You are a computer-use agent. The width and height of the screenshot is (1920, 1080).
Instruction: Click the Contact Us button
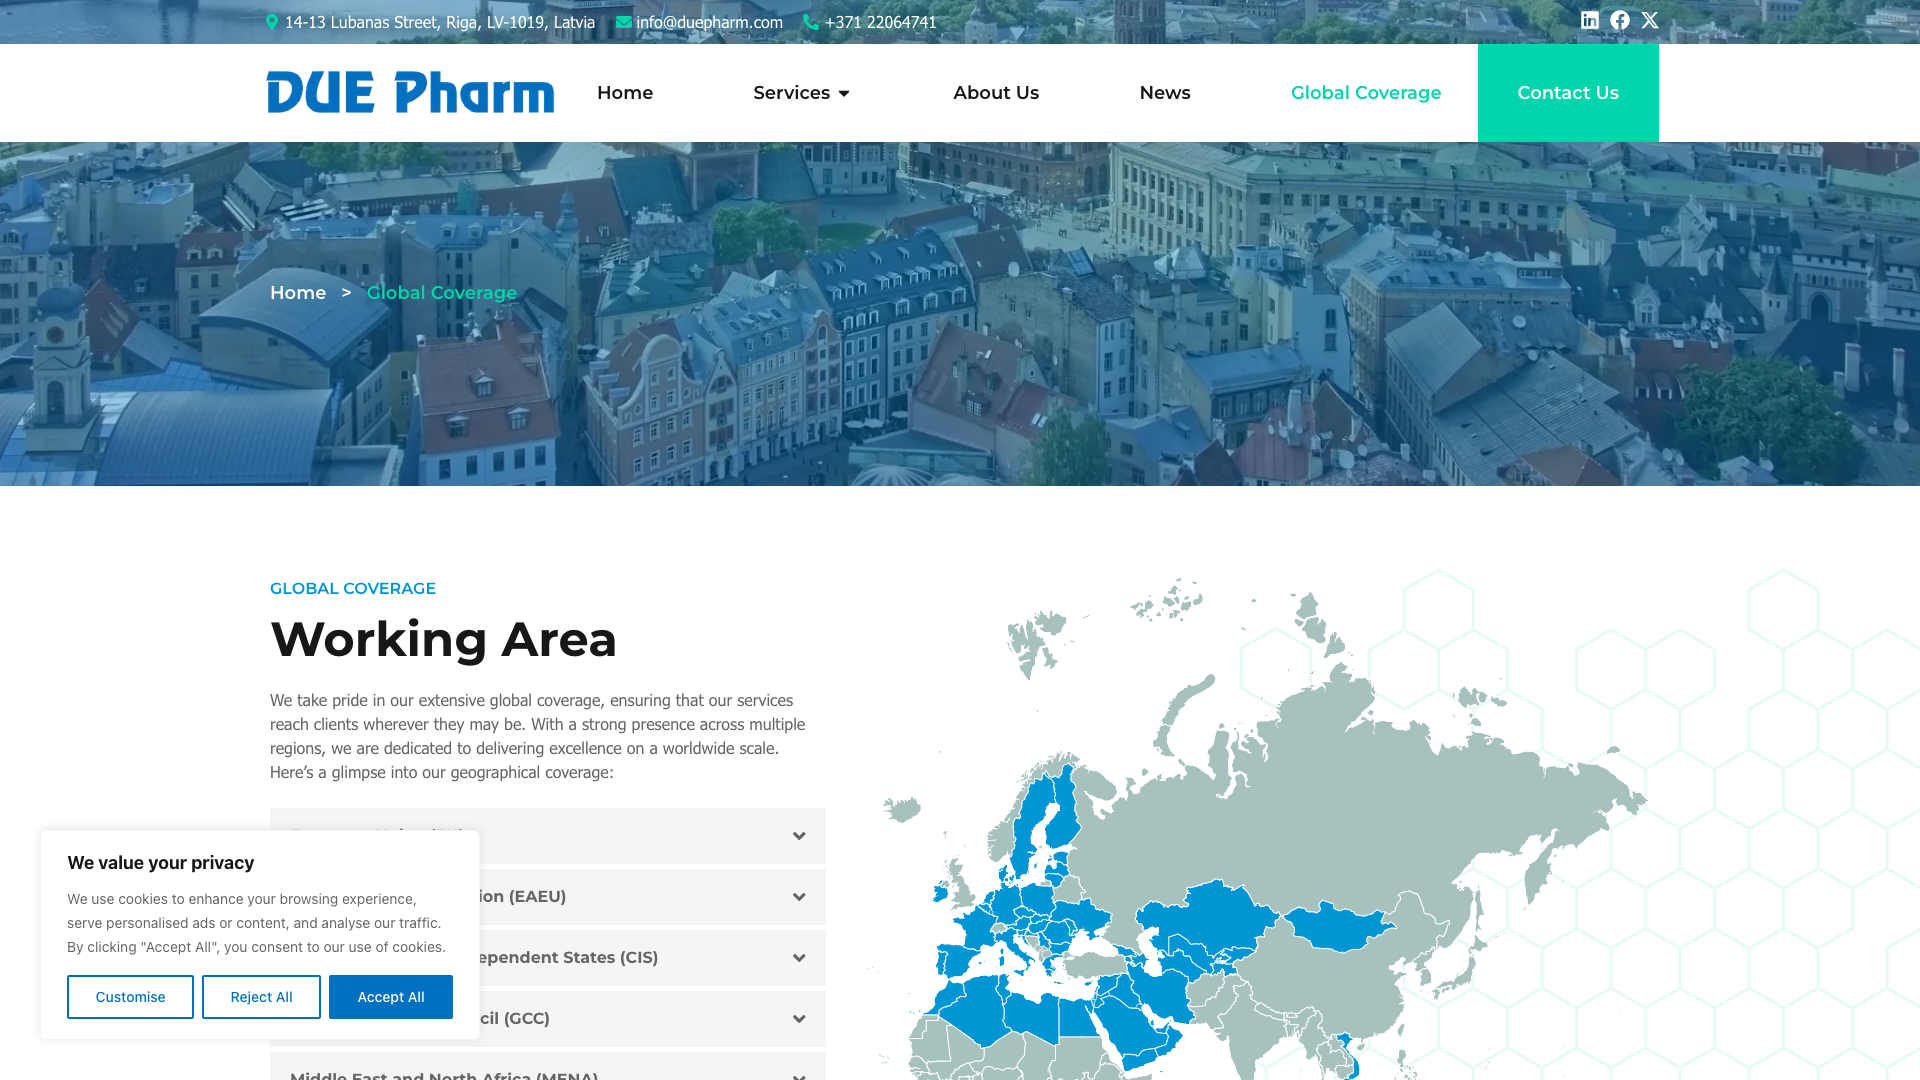point(1568,93)
